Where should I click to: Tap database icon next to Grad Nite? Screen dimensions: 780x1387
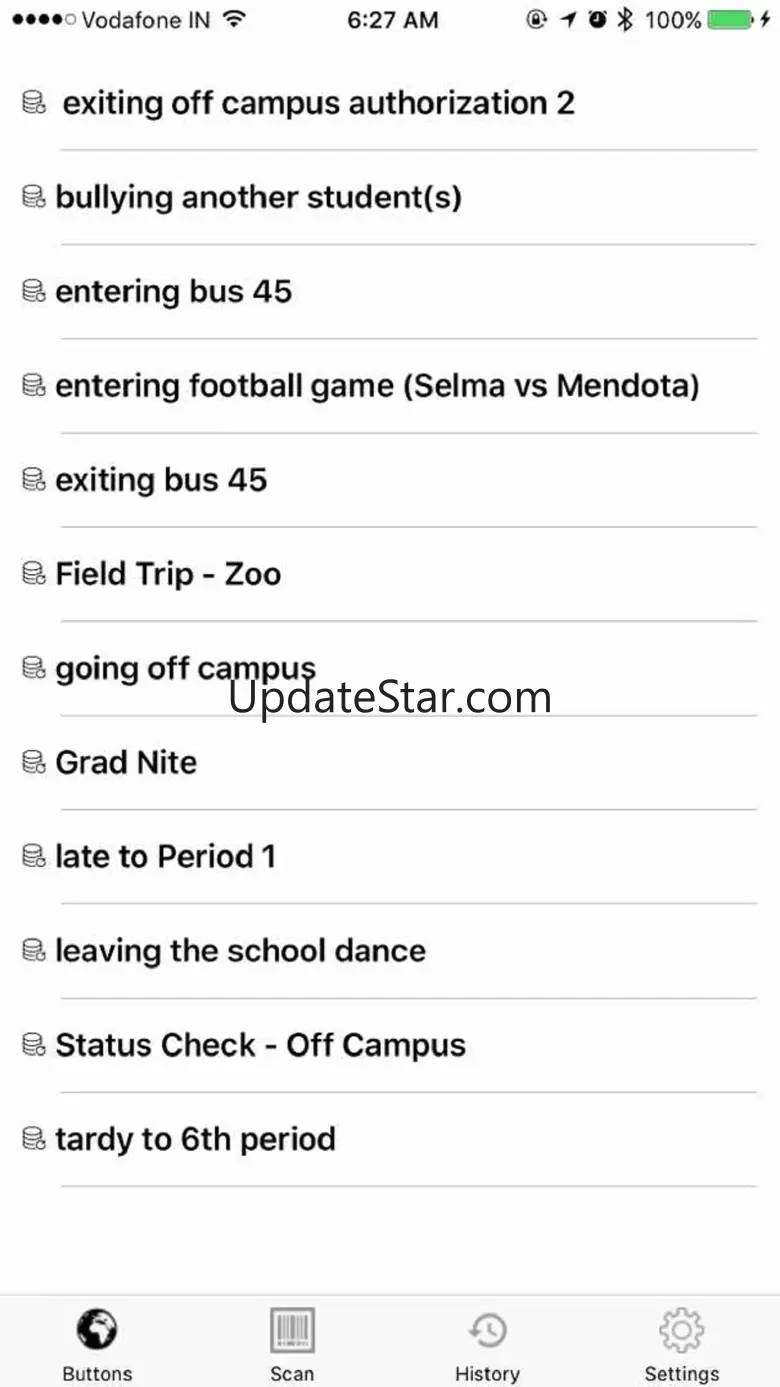(34, 762)
